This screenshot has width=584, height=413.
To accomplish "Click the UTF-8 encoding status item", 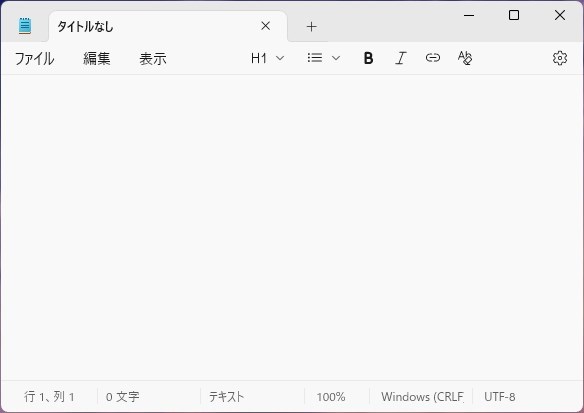I will point(499,397).
